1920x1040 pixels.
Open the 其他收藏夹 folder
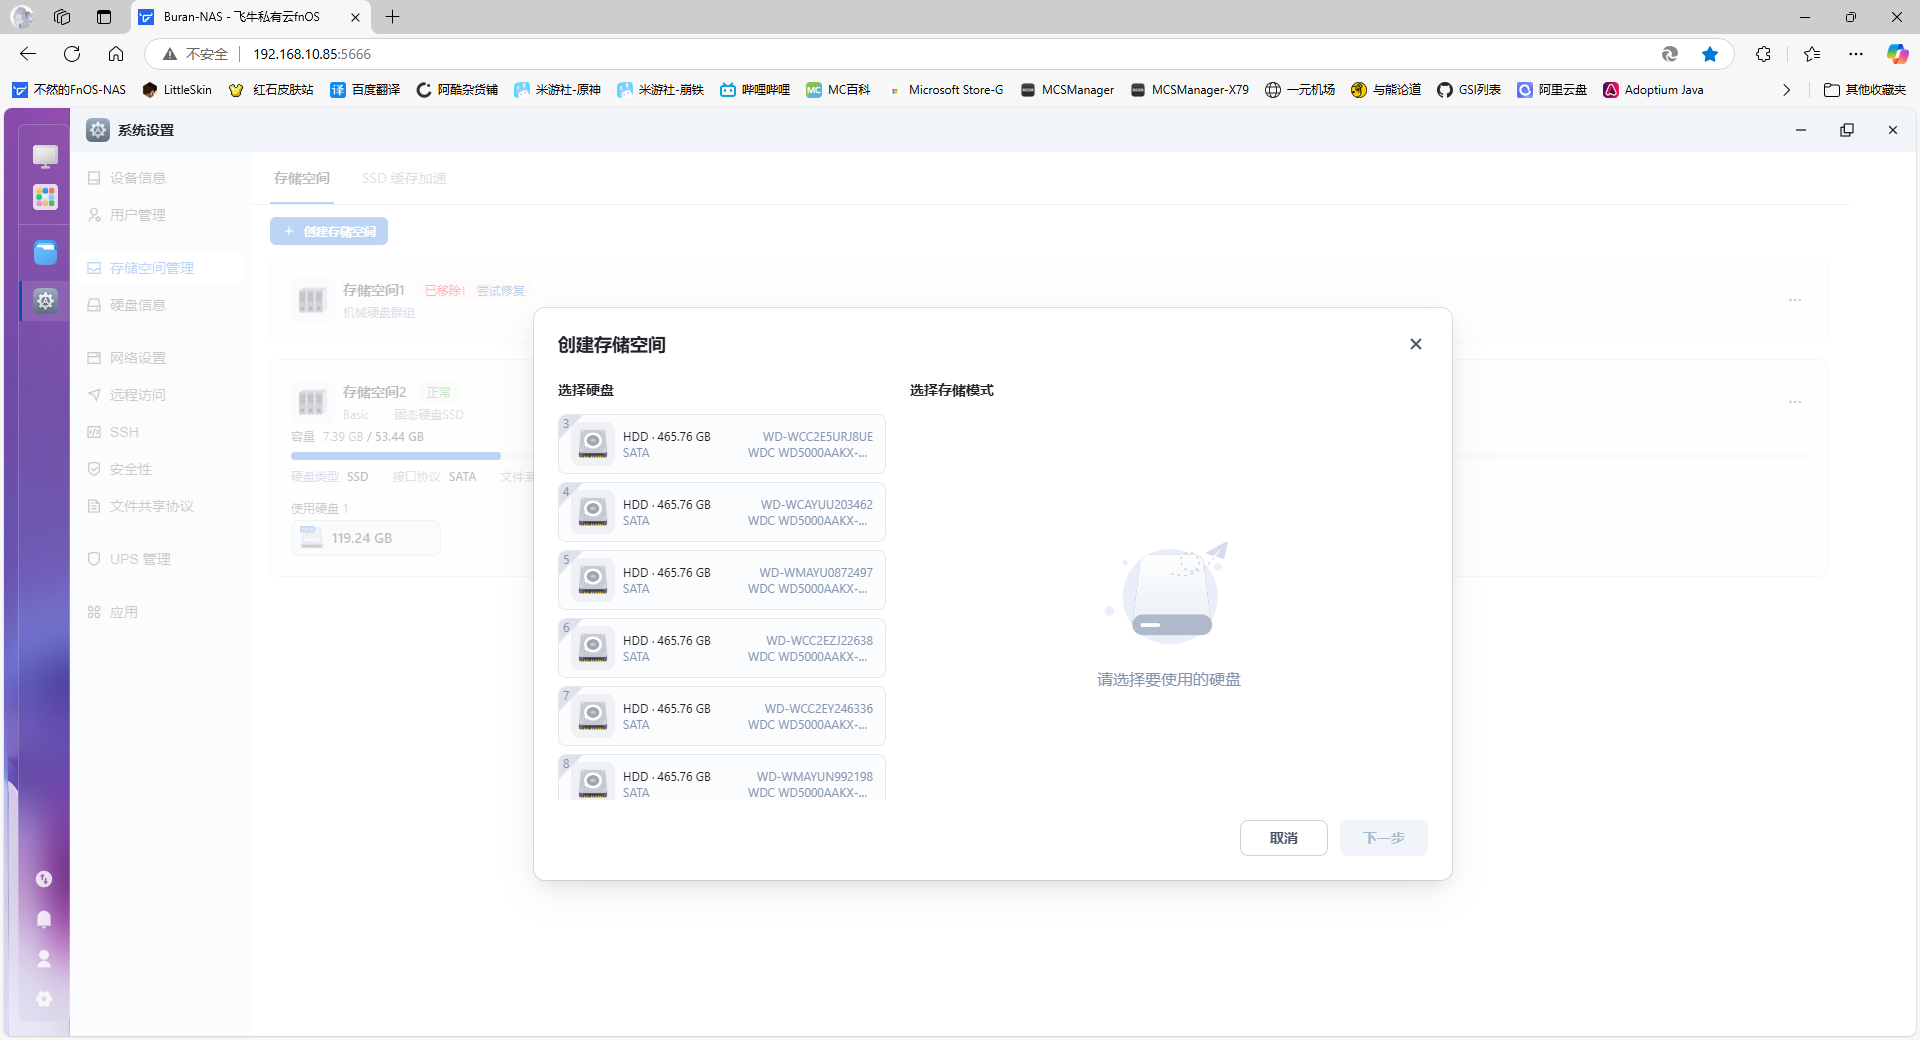click(1865, 90)
